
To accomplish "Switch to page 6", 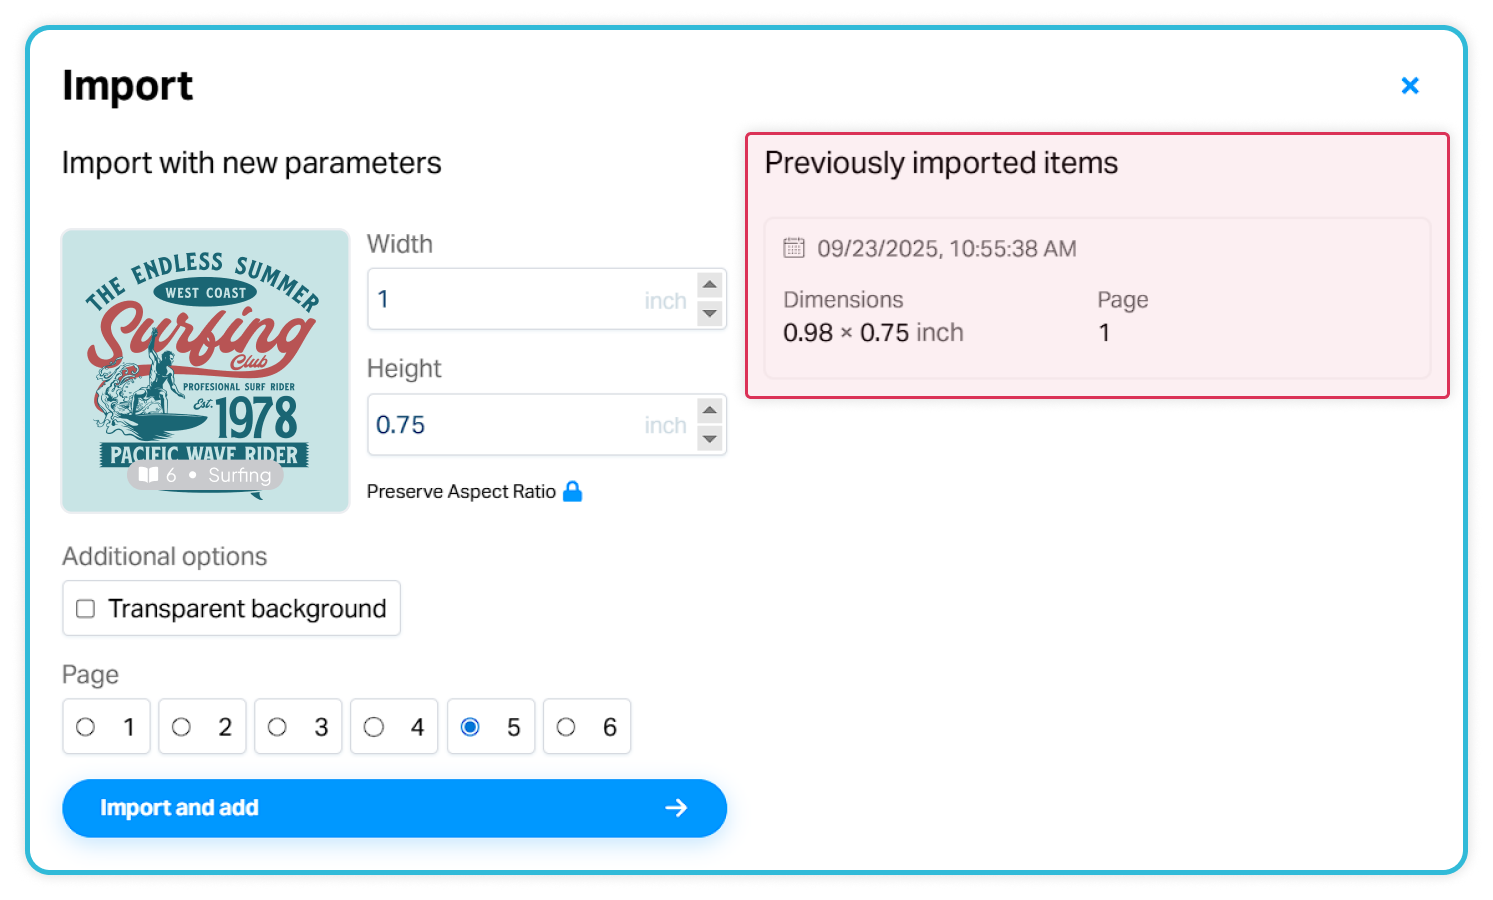I will (x=566, y=727).
